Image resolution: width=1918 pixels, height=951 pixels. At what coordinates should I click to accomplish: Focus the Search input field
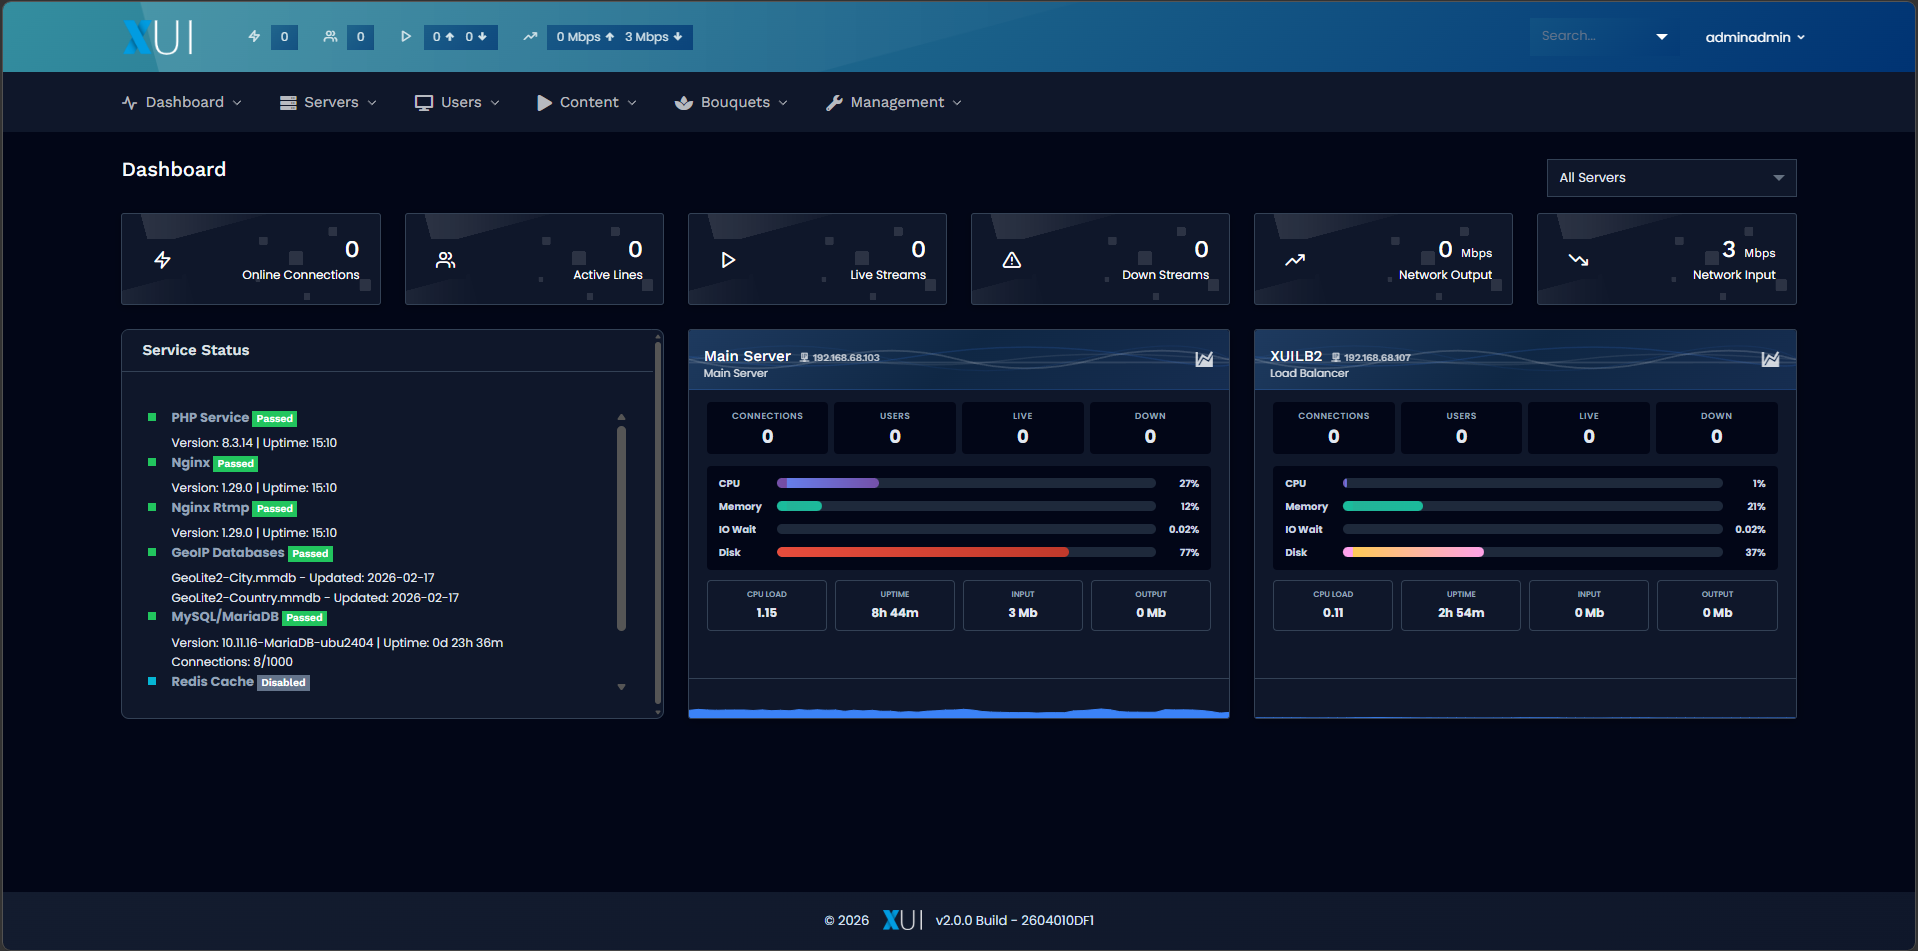(x=1588, y=36)
